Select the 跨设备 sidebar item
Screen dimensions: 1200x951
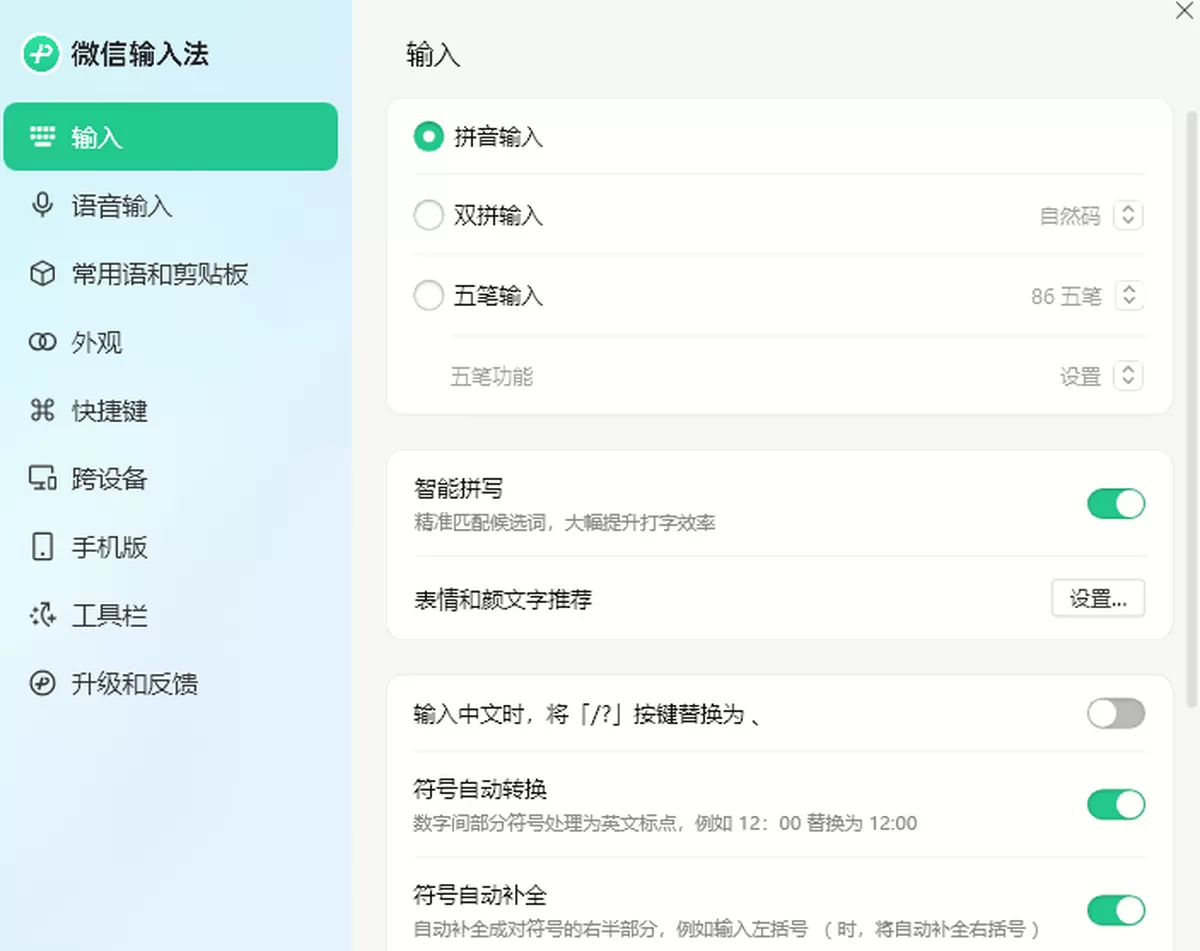[x=170, y=478]
